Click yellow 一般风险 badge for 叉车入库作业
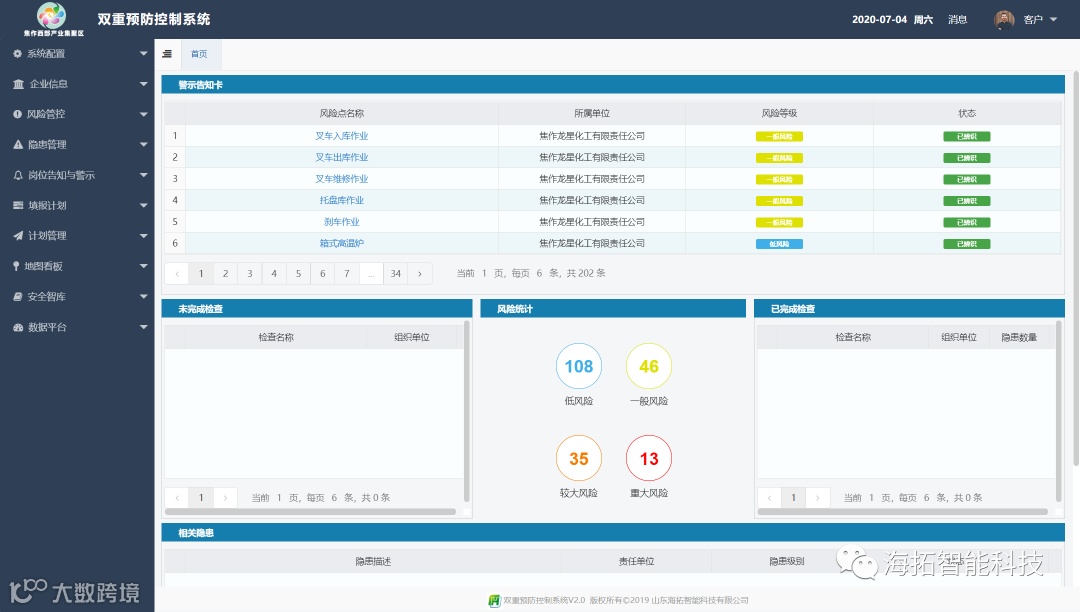The image size is (1080, 612). pos(779,136)
